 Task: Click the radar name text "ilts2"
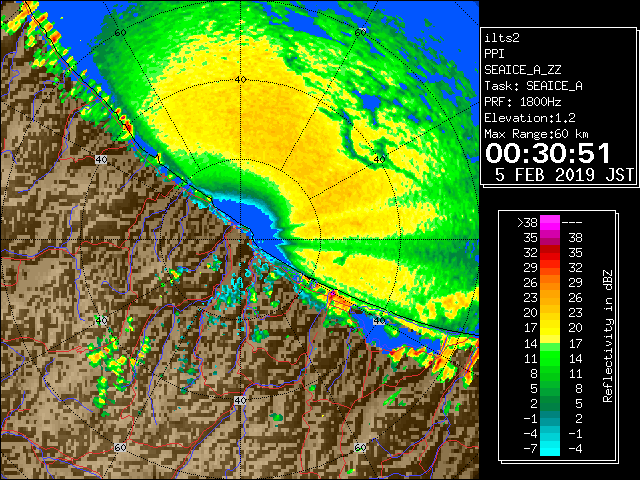point(502,38)
